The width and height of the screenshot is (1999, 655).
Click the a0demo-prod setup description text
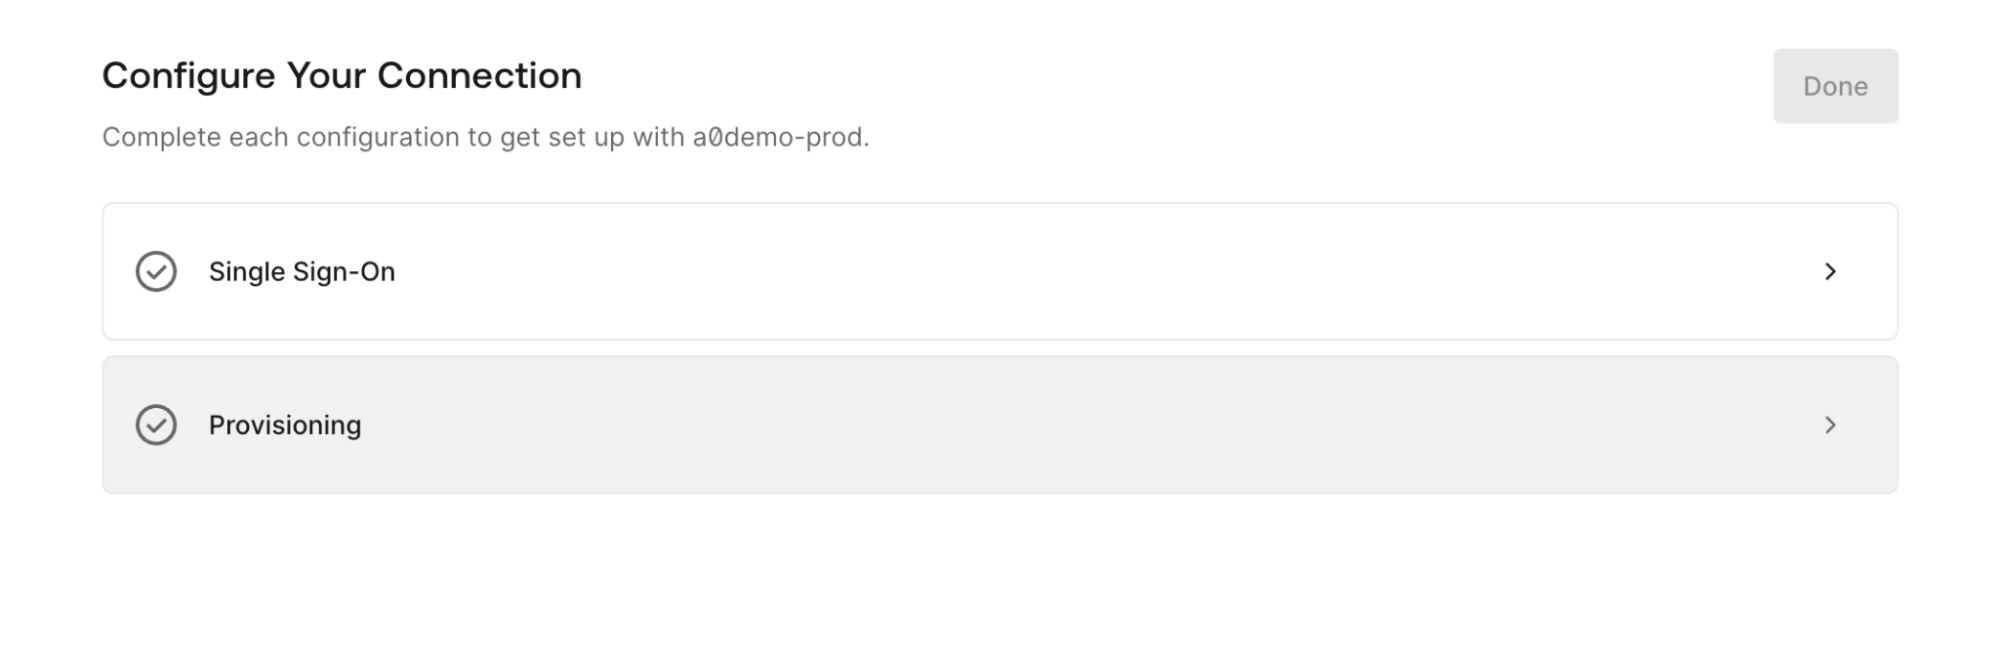point(486,138)
